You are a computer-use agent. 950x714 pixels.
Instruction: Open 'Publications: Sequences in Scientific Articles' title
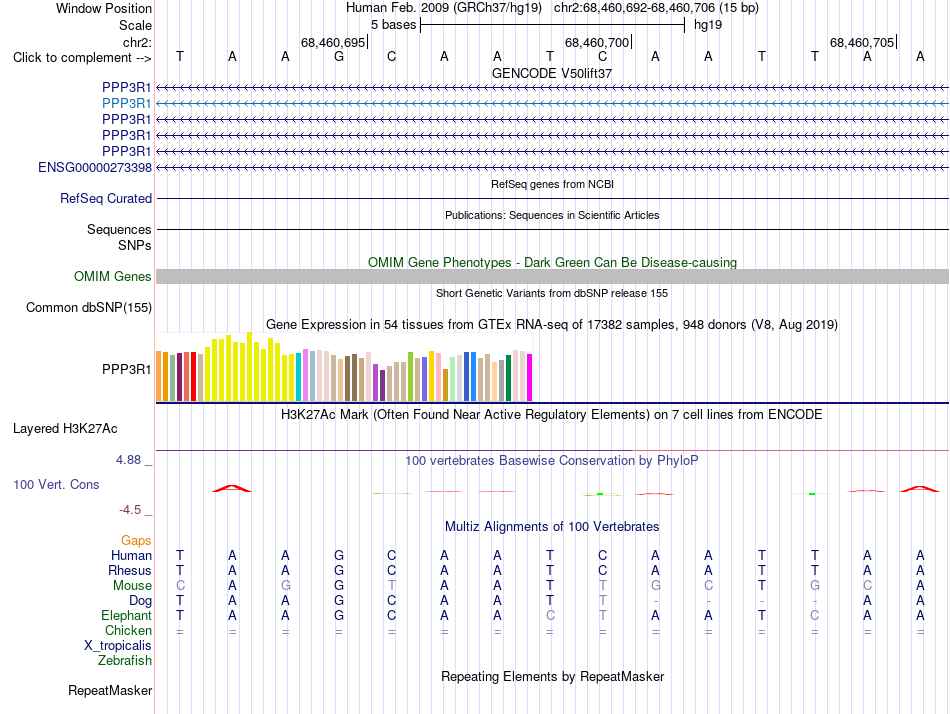click(x=552, y=215)
